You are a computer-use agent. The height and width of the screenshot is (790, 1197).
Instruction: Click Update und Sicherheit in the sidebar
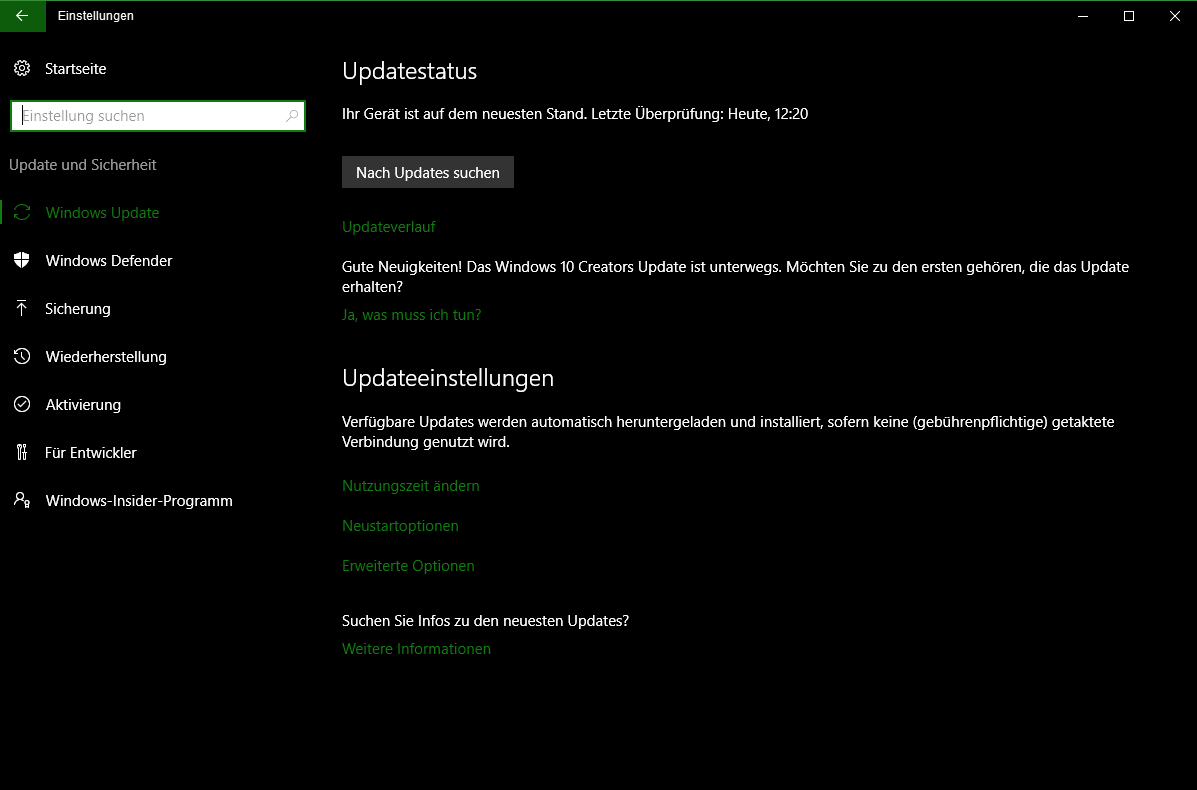84,164
